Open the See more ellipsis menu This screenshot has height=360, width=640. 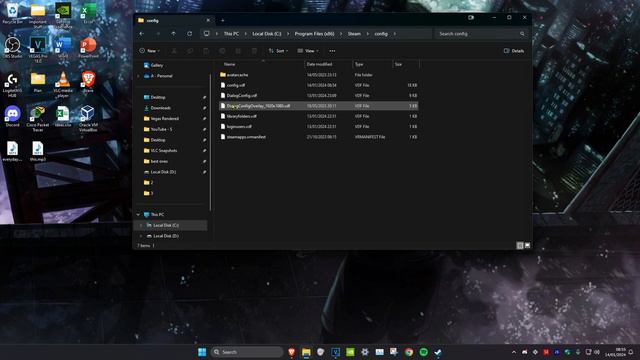click(332, 51)
